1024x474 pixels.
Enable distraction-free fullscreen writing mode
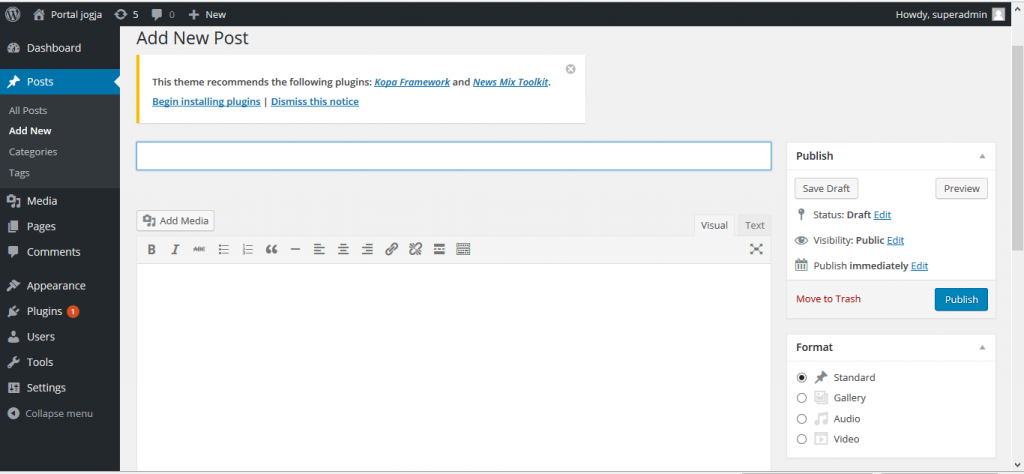pyautogui.click(x=756, y=249)
